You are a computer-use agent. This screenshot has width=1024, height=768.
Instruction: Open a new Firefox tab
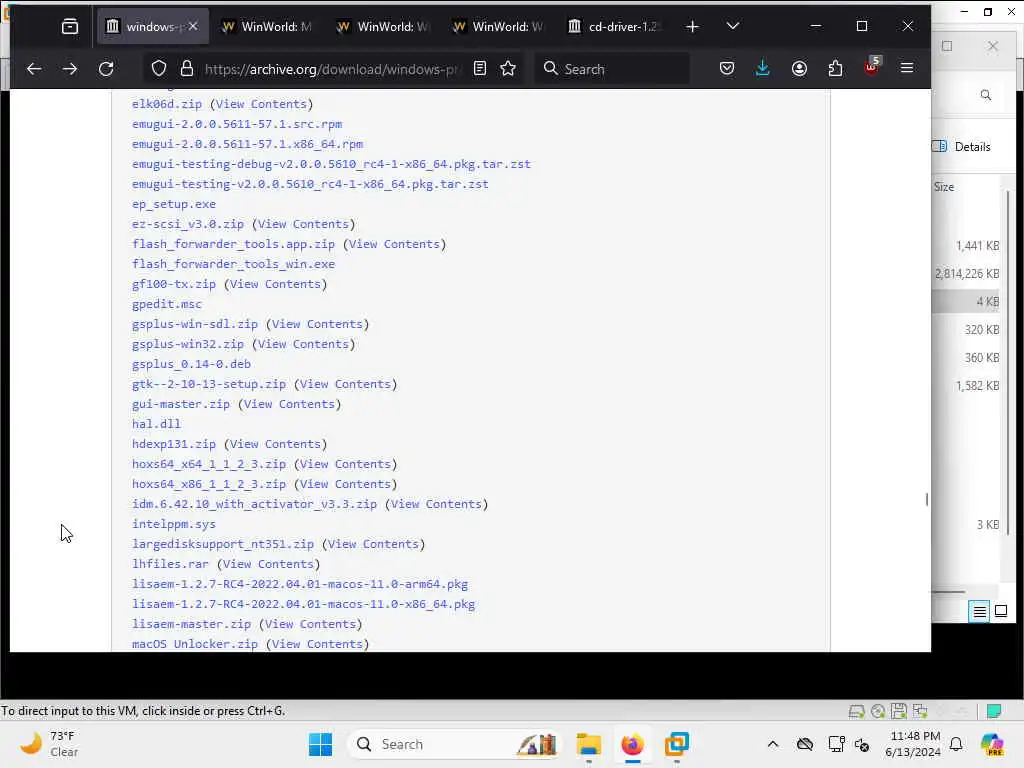[x=692, y=26]
